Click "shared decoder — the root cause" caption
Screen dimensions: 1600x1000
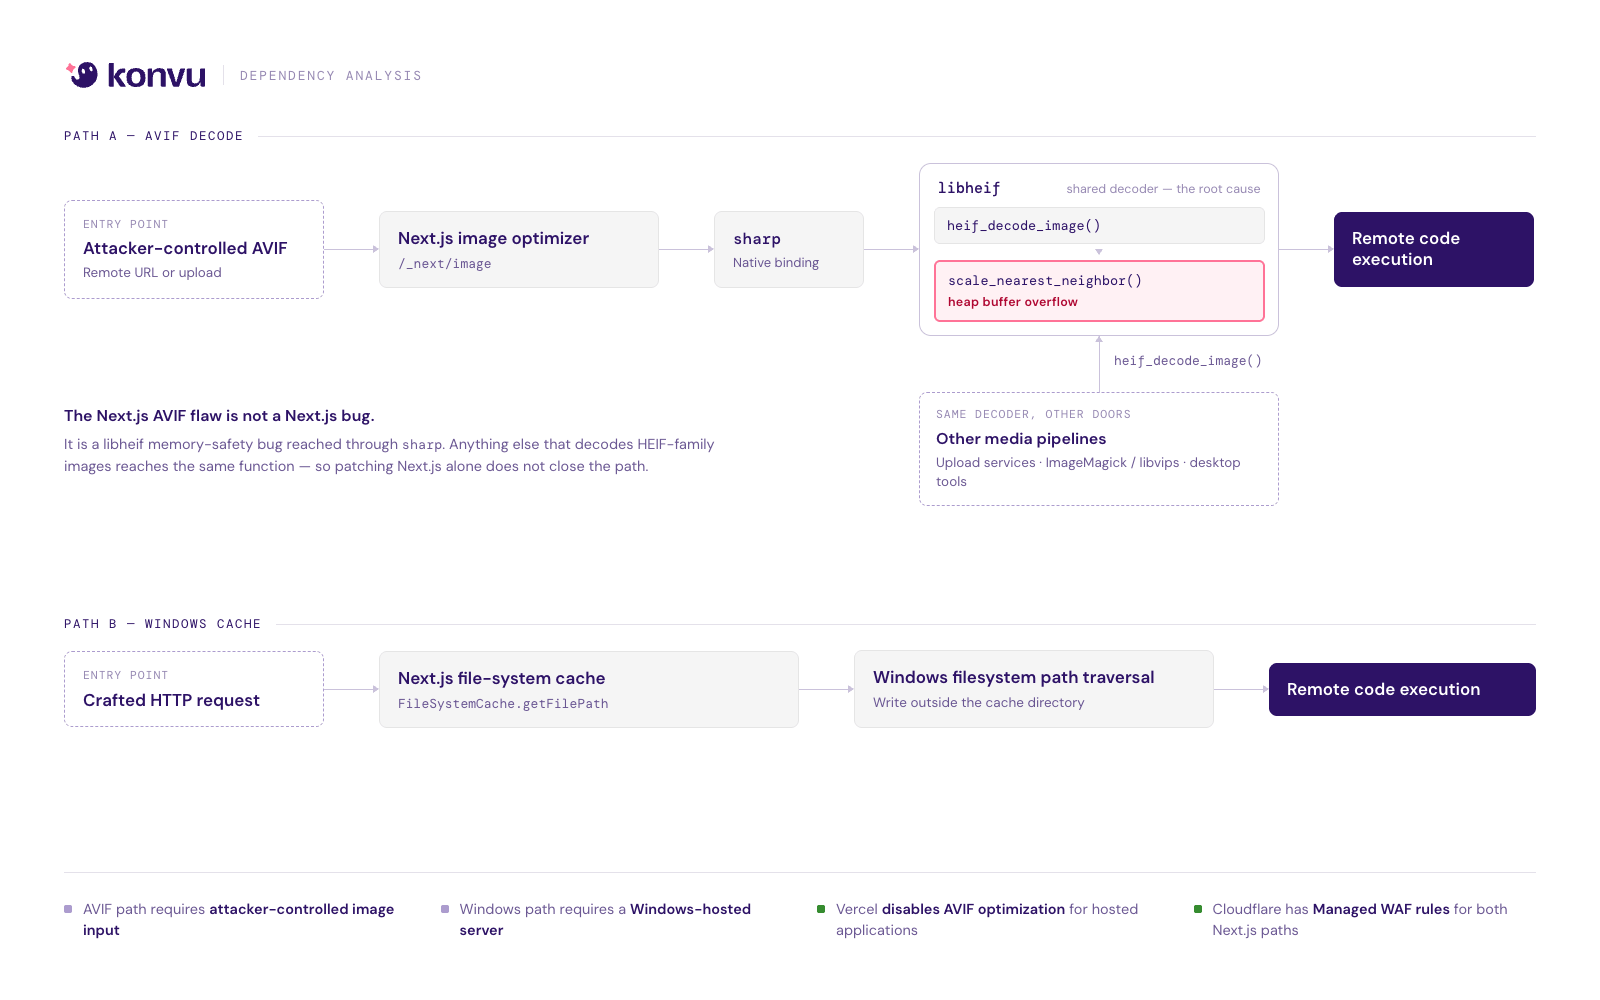click(1163, 189)
